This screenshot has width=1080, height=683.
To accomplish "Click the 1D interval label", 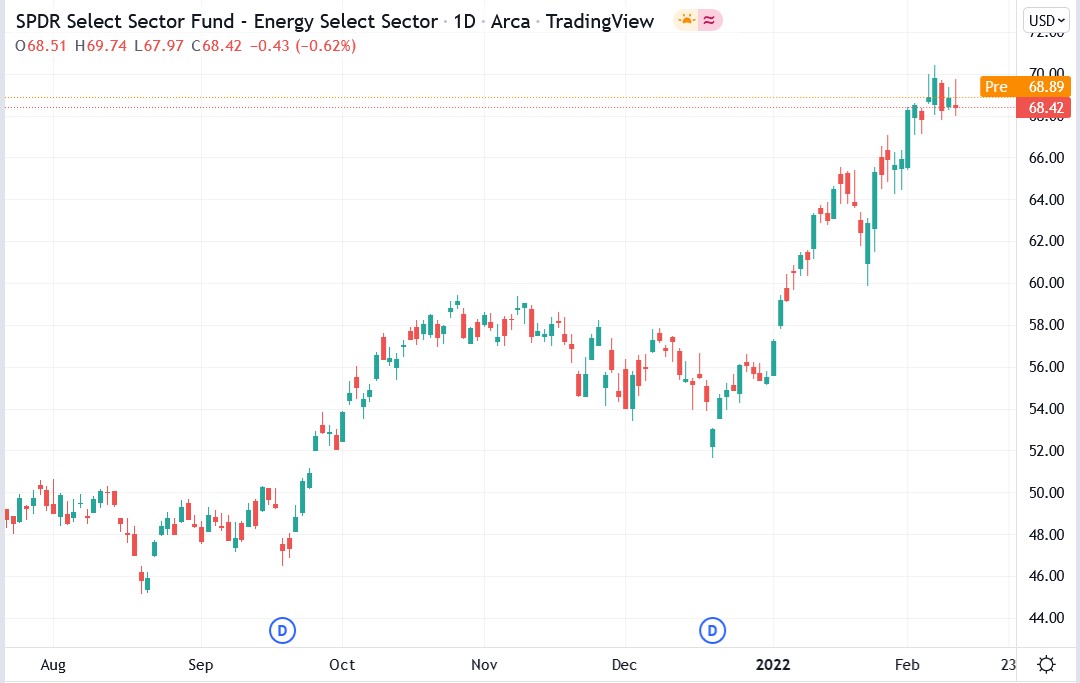I will (465, 21).
